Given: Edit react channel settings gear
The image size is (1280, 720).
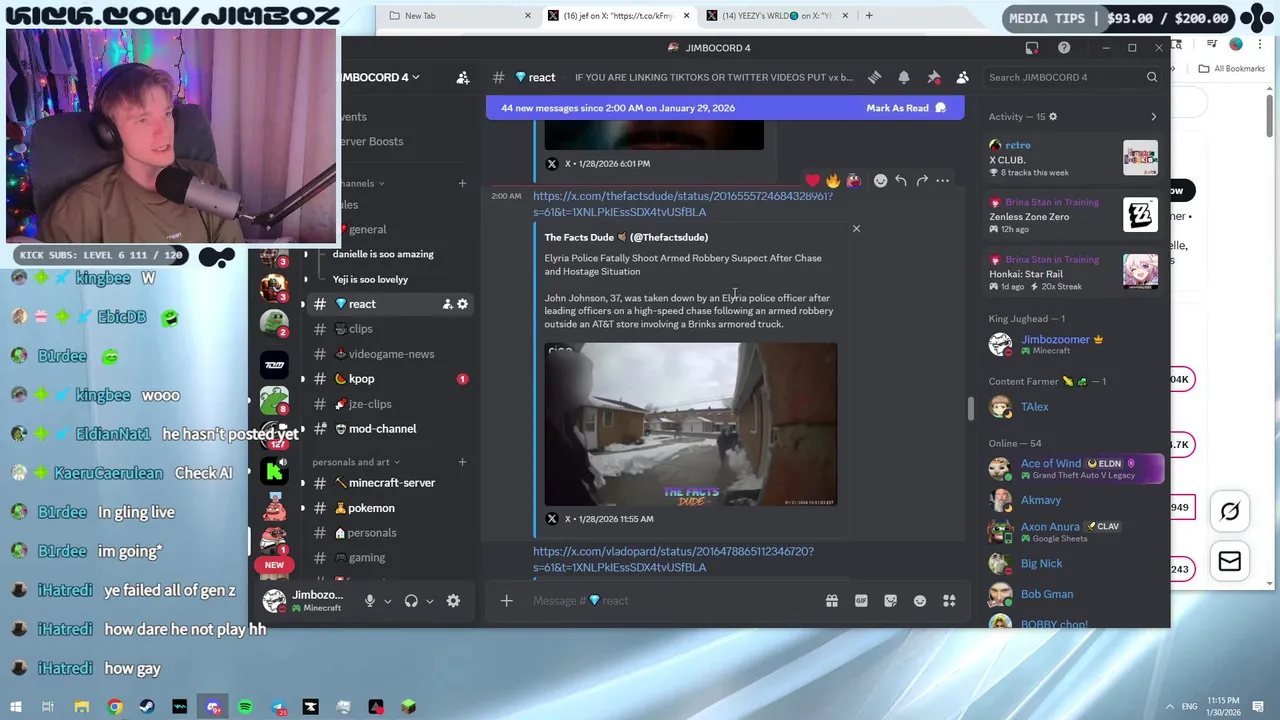Looking at the screenshot, I should tap(462, 304).
